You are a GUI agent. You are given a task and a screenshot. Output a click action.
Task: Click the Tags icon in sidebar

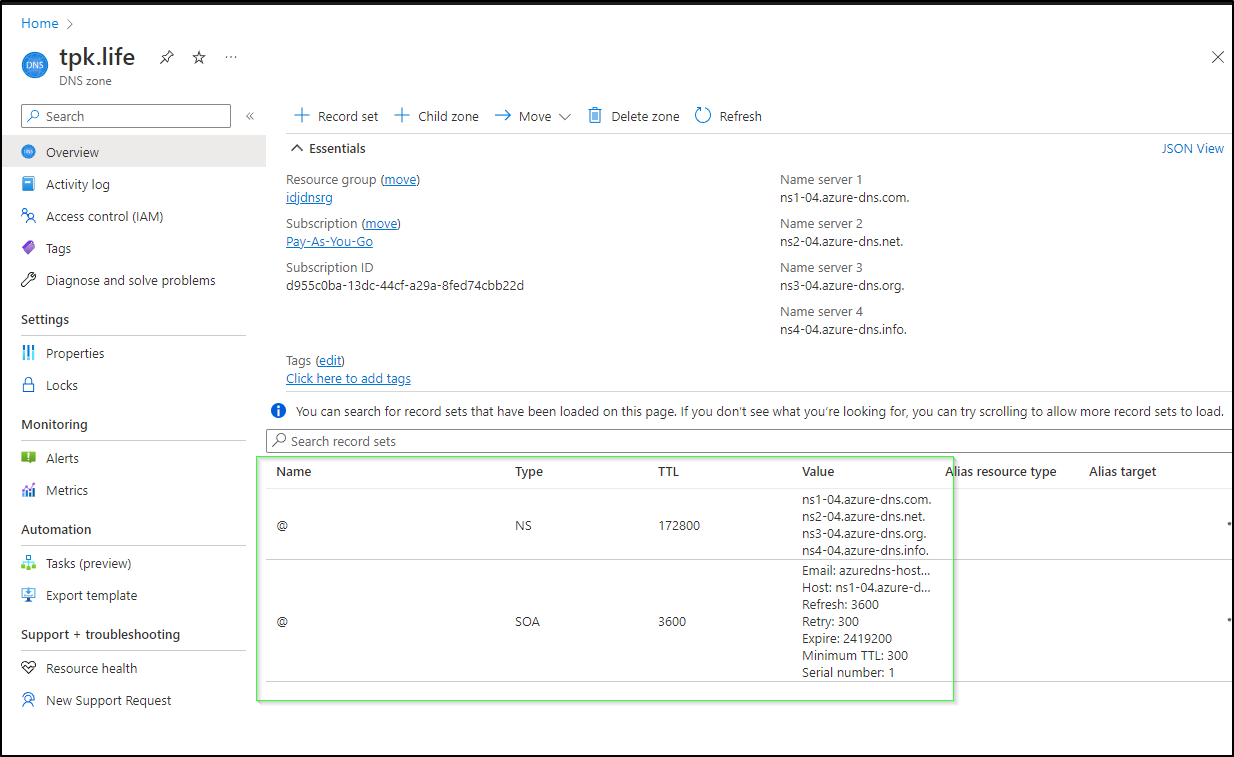coord(29,248)
